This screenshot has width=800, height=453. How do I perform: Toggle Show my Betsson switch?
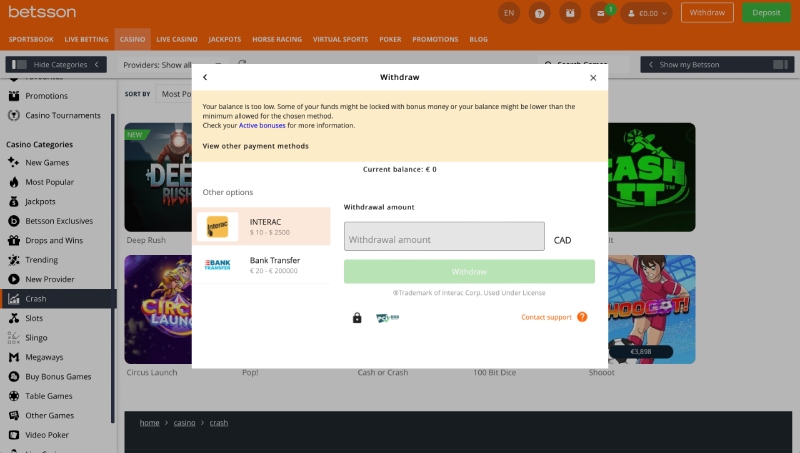pos(780,64)
